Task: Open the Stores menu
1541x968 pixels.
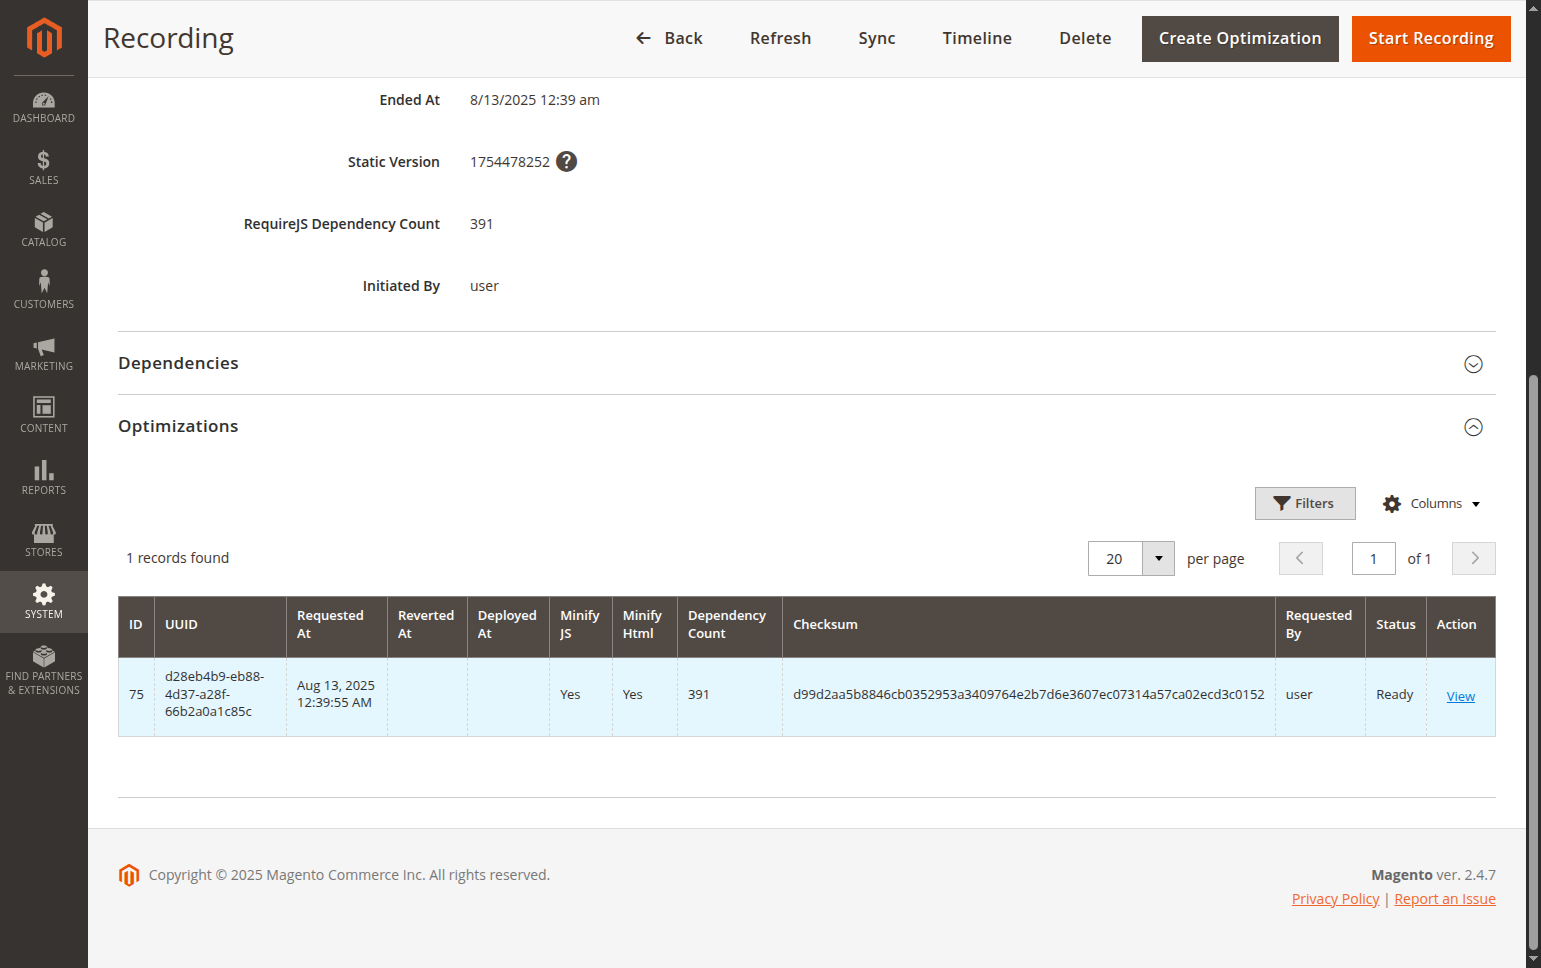Action: coord(44,540)
